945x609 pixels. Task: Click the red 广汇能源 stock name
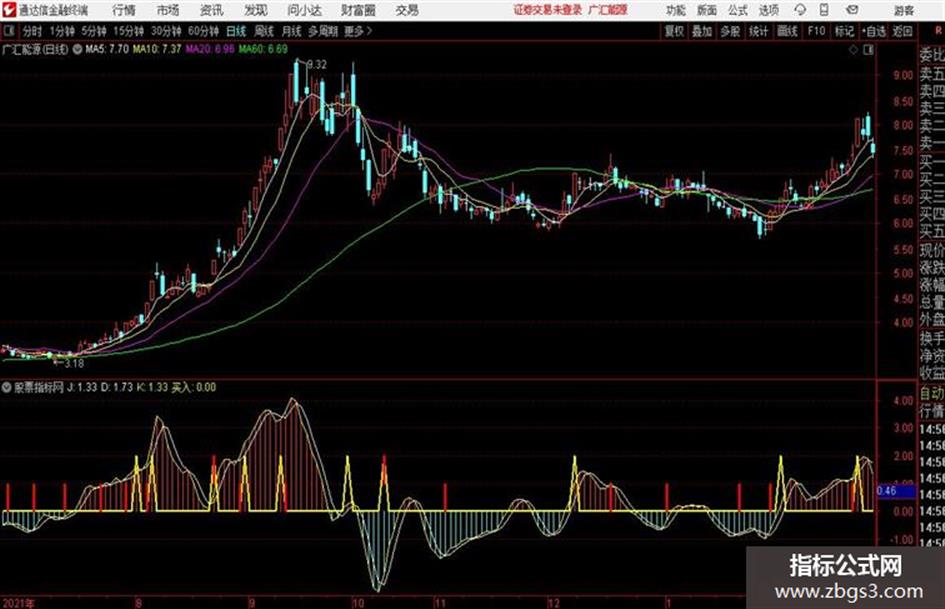click(x=608, y=10)
